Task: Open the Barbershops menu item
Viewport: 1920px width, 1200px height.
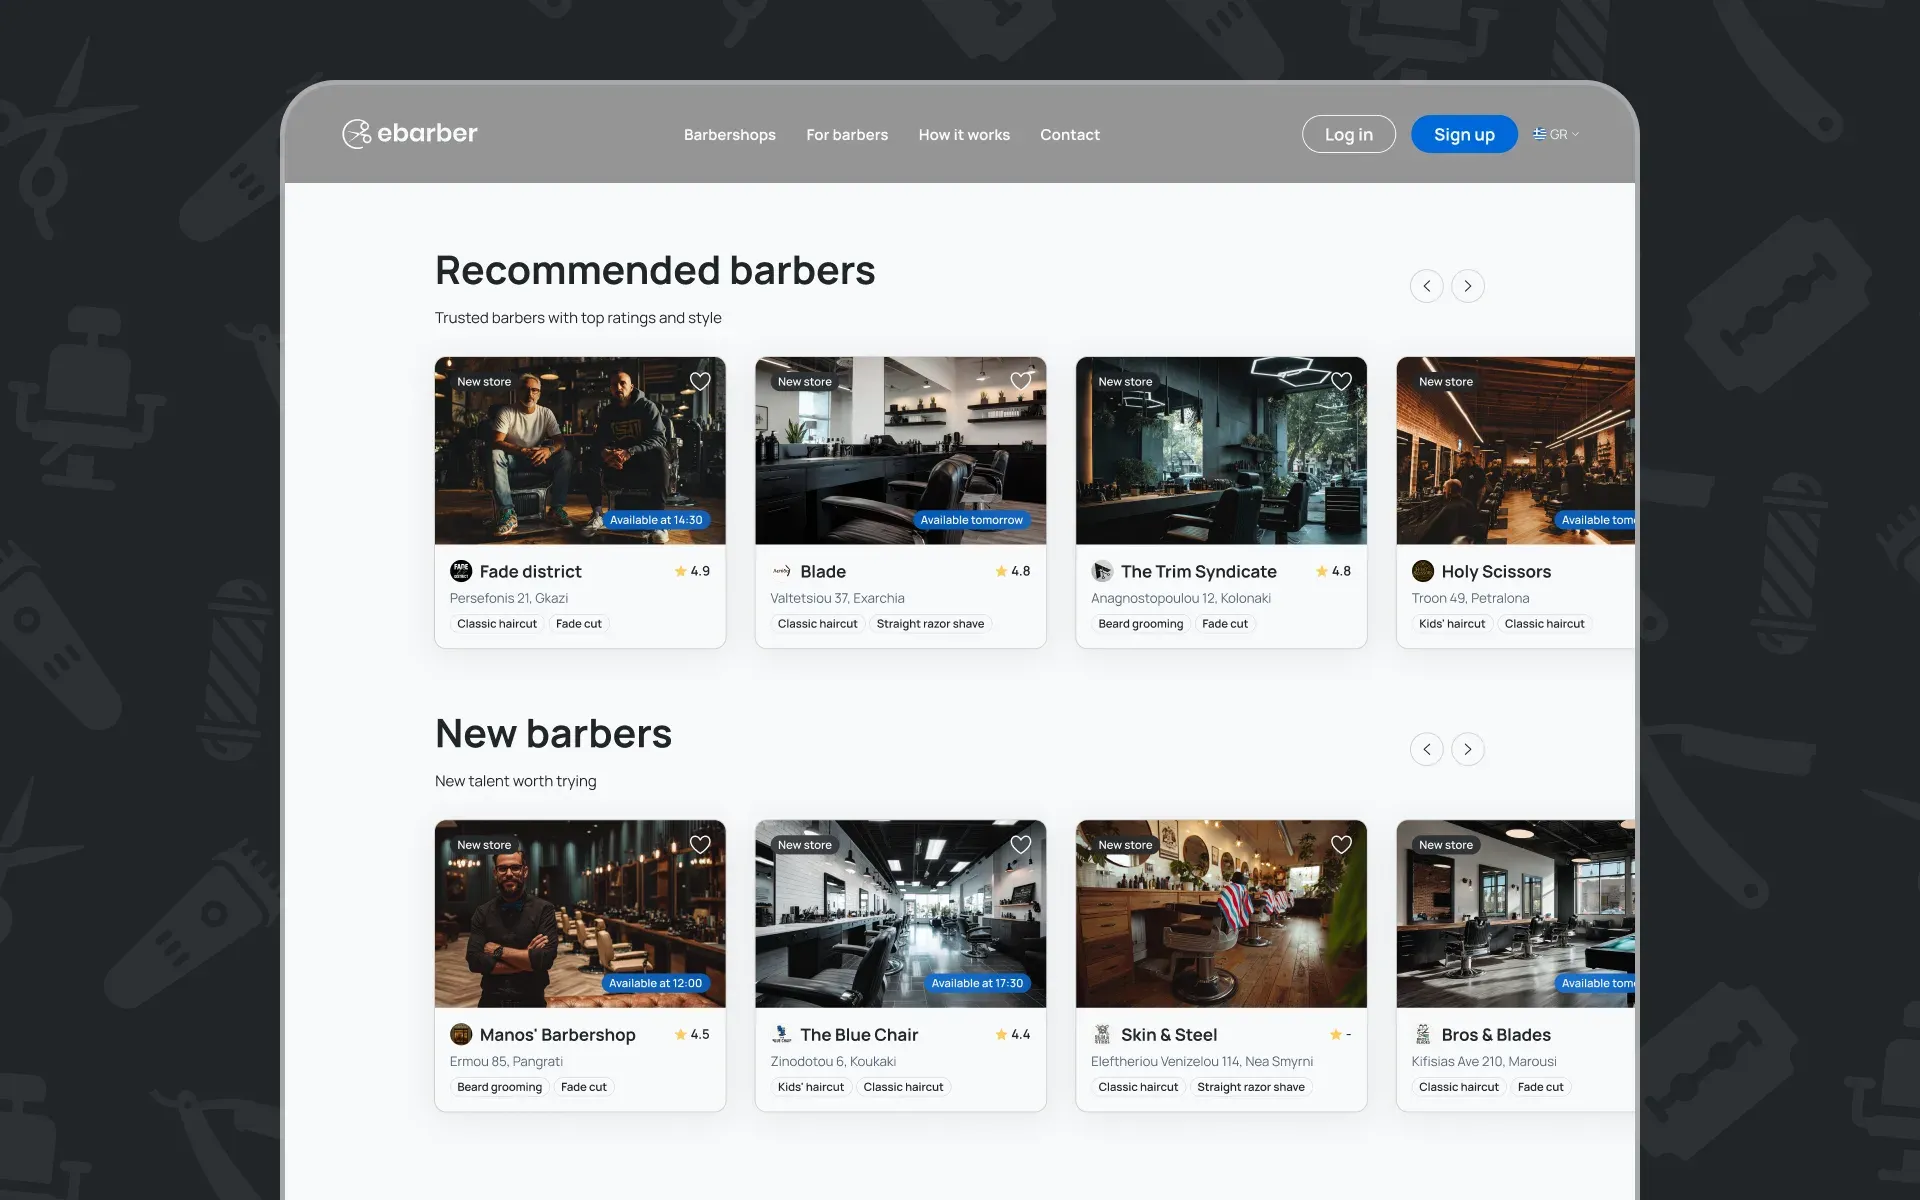Action: [729, 134]
